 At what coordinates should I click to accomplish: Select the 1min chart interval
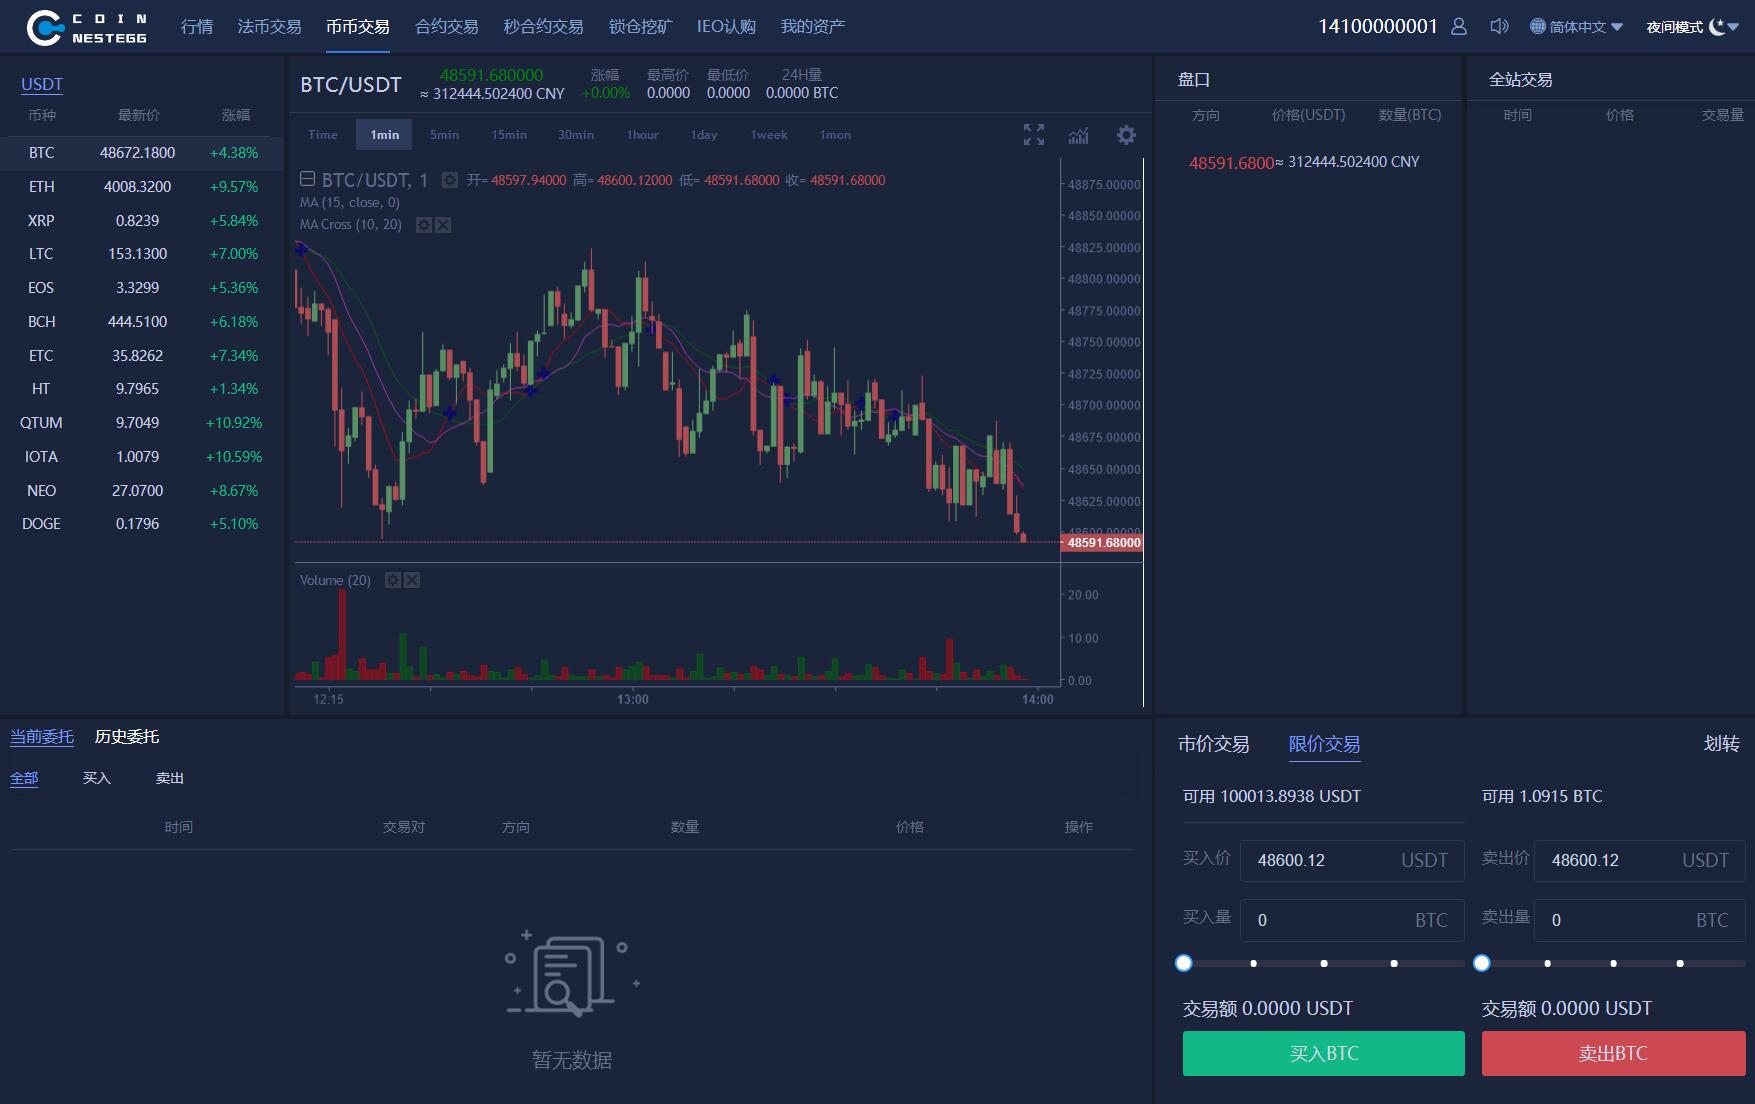384,135
